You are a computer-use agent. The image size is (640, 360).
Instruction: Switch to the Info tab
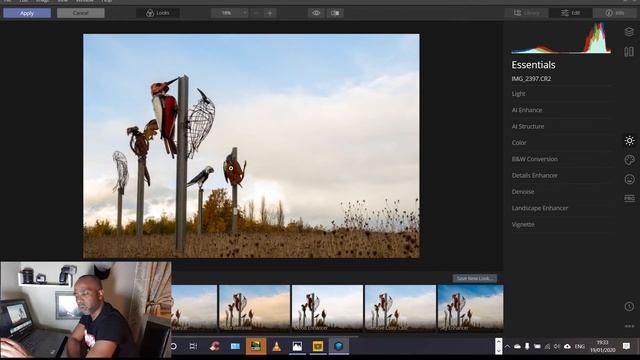[615, 13]
